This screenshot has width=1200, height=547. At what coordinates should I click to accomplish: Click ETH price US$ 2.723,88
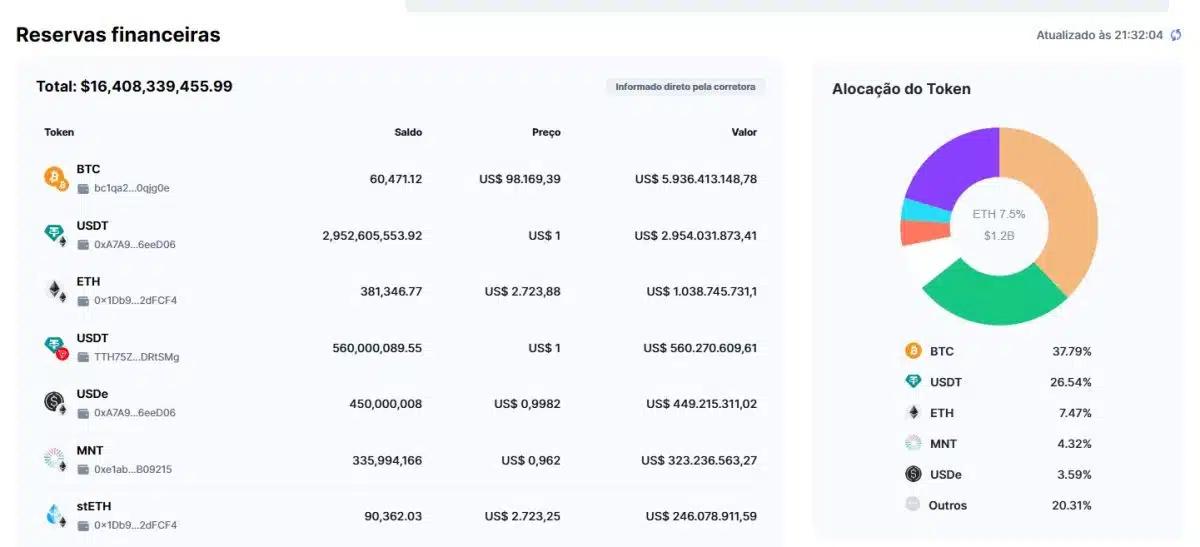(523, 291)
